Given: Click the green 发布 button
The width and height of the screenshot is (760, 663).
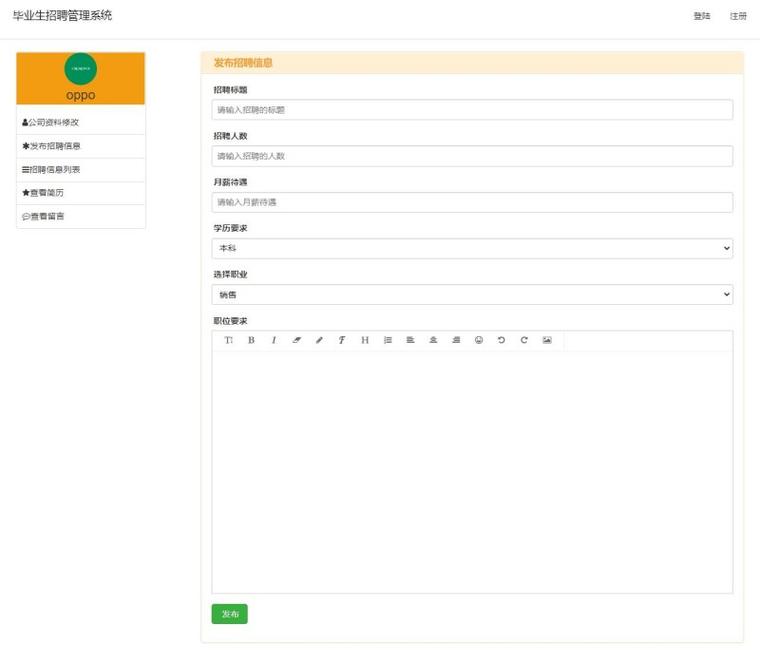Looking at the screenshot, I should [x=230, y=614].
